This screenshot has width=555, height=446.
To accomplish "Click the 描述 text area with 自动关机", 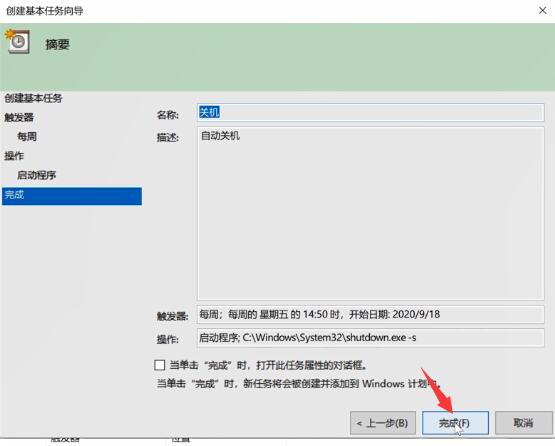I will (x=370, y=213).
